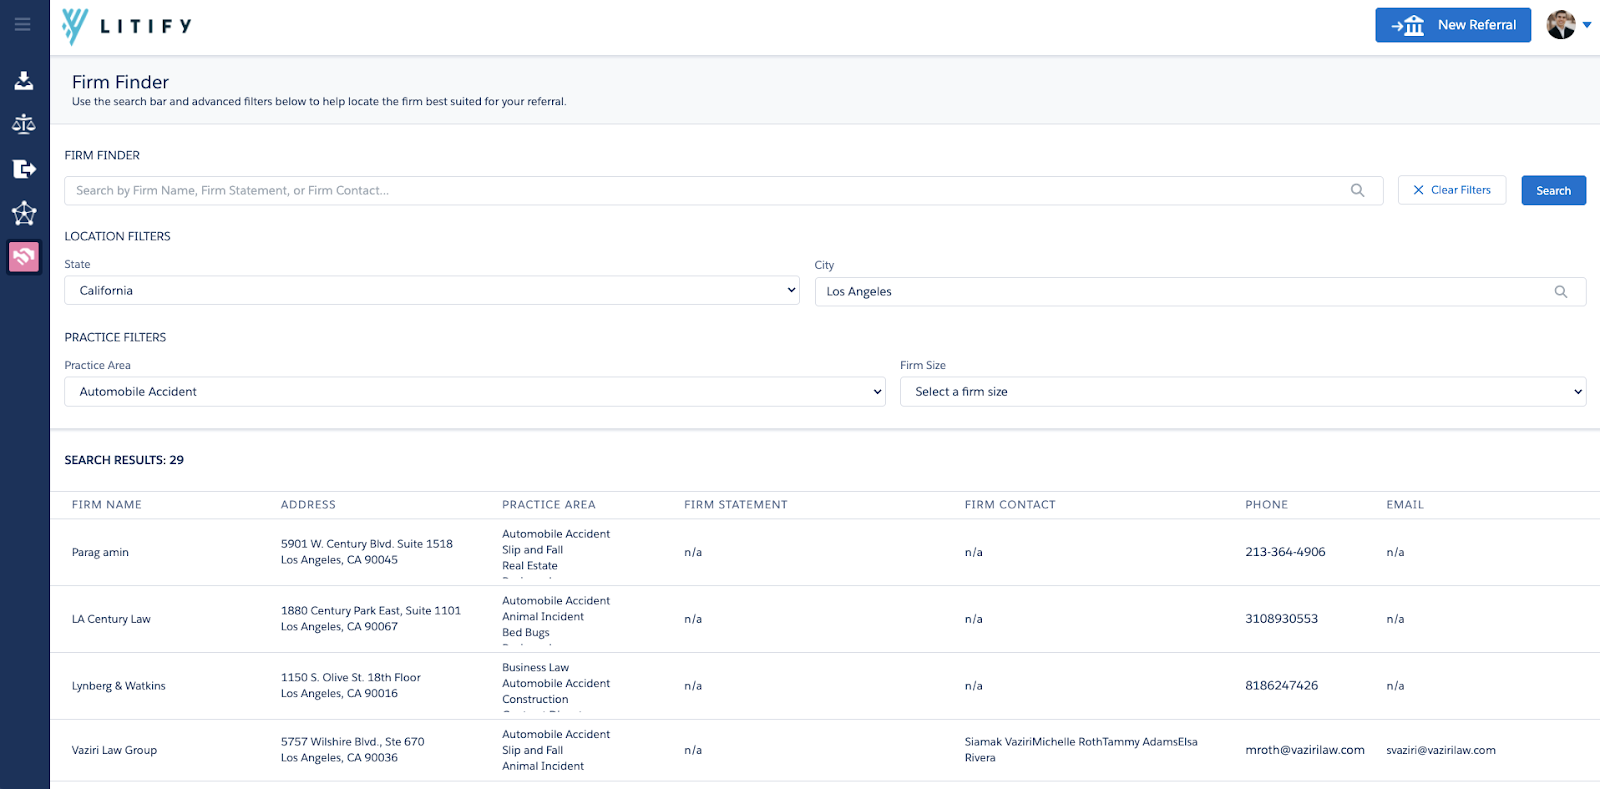1600x789 pixels.
Task: Click the magnifier in firm search bar
Action: (1357, 190)
